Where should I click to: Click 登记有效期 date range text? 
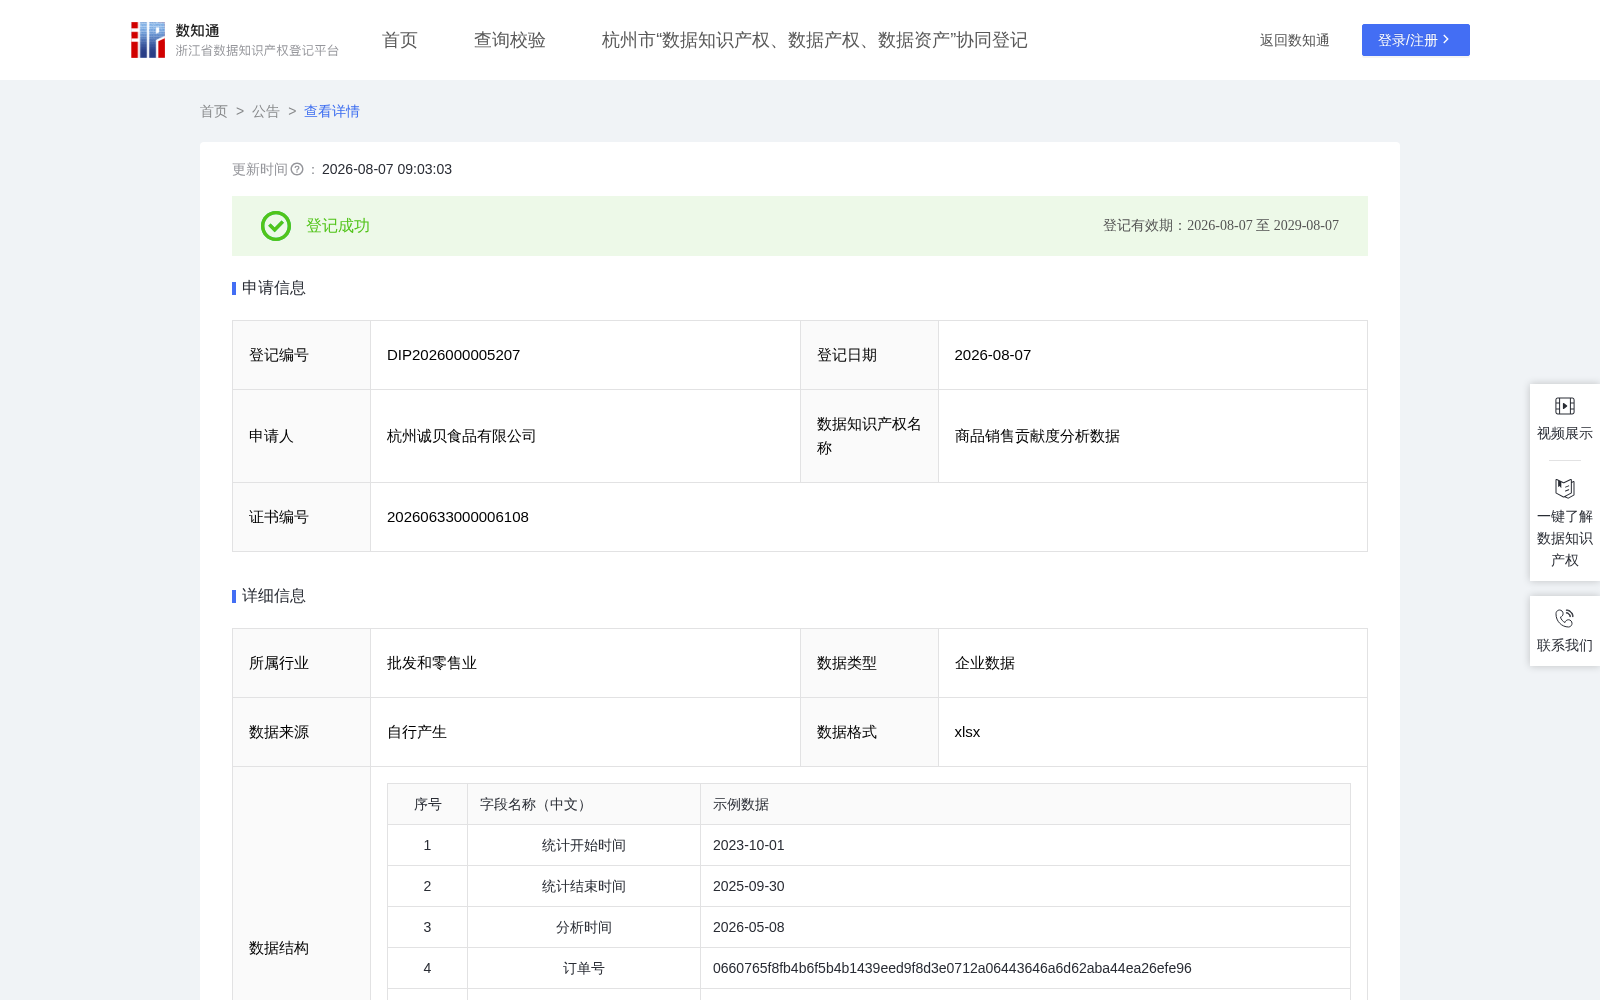[1221, 226]
